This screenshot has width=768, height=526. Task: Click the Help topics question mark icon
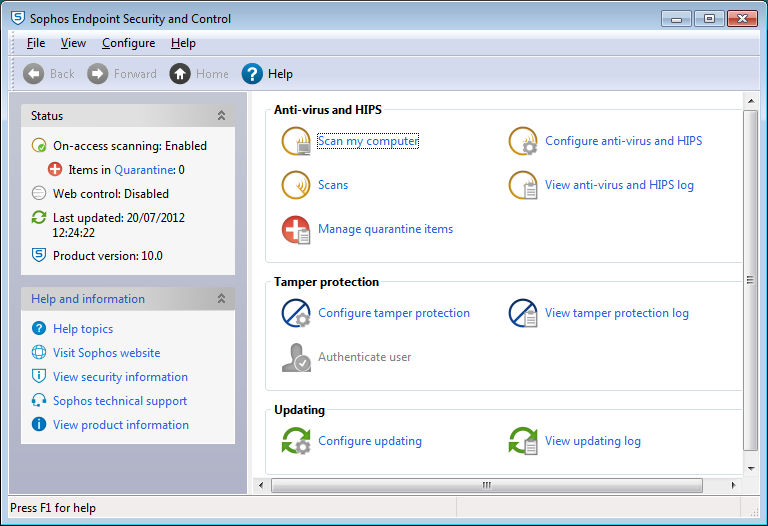39,328
